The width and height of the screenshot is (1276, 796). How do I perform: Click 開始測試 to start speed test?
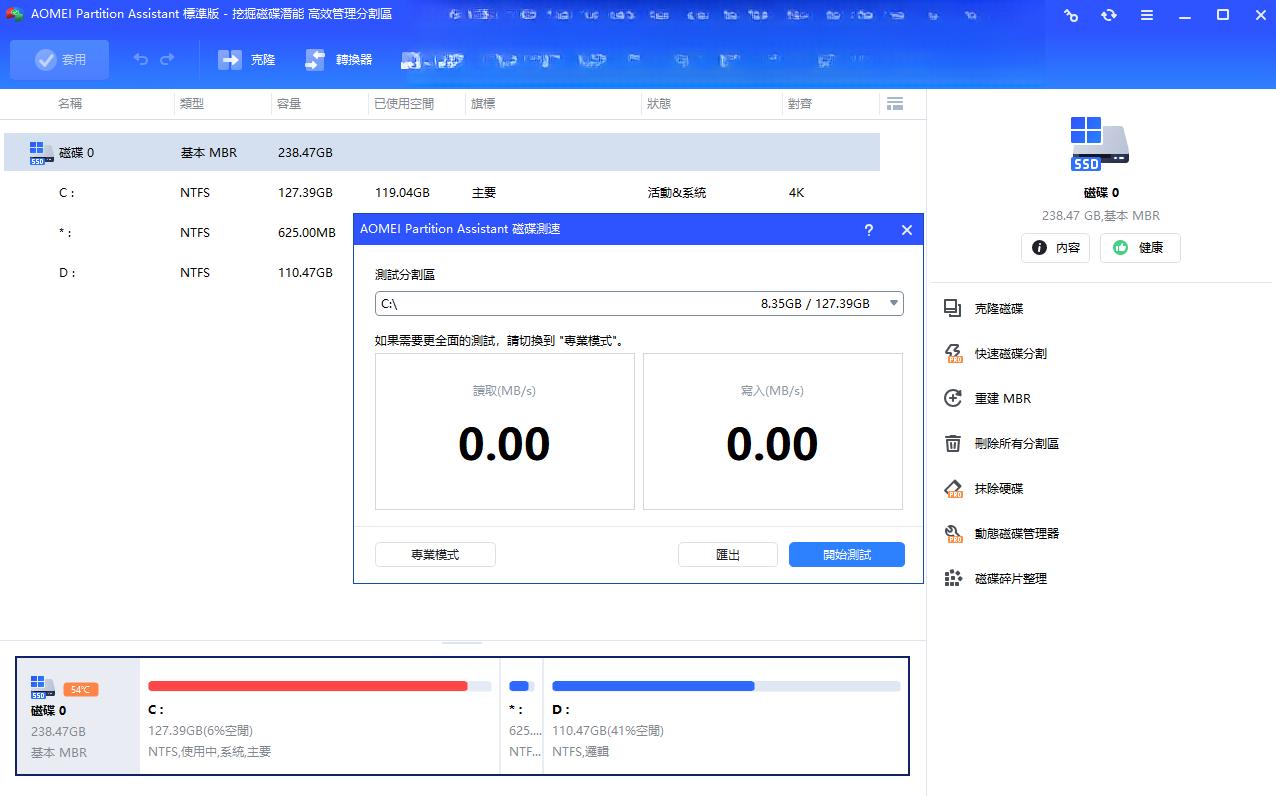[847, 554]
